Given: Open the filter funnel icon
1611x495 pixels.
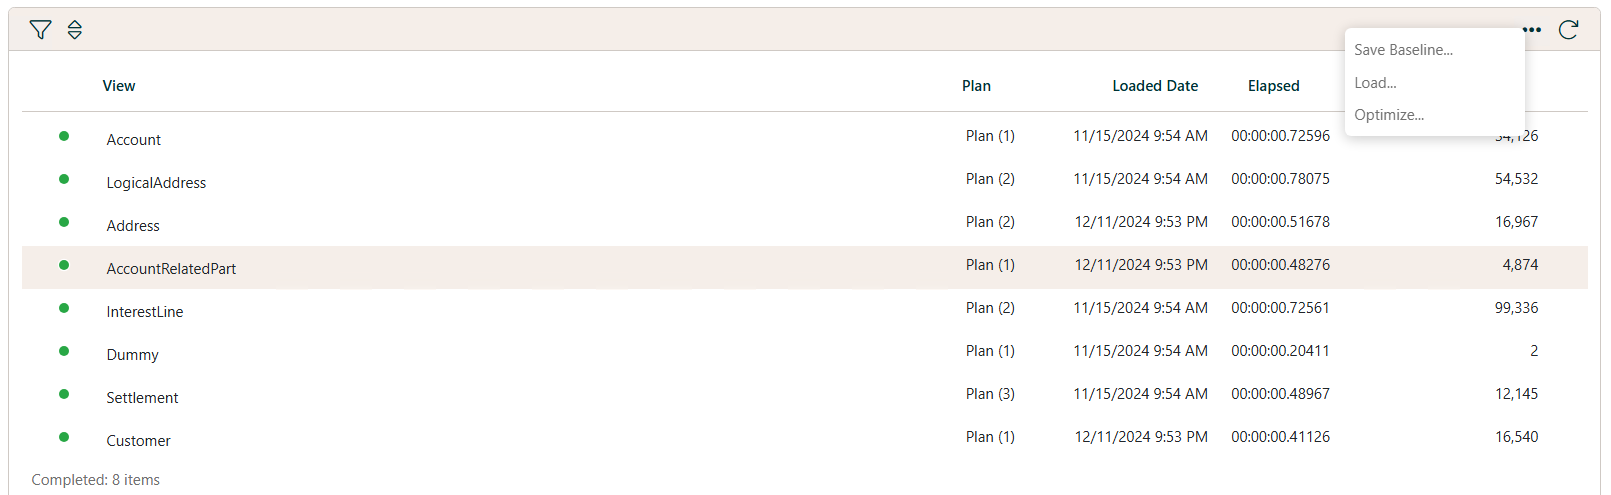Looking at the screenshot, I should 40,30.
